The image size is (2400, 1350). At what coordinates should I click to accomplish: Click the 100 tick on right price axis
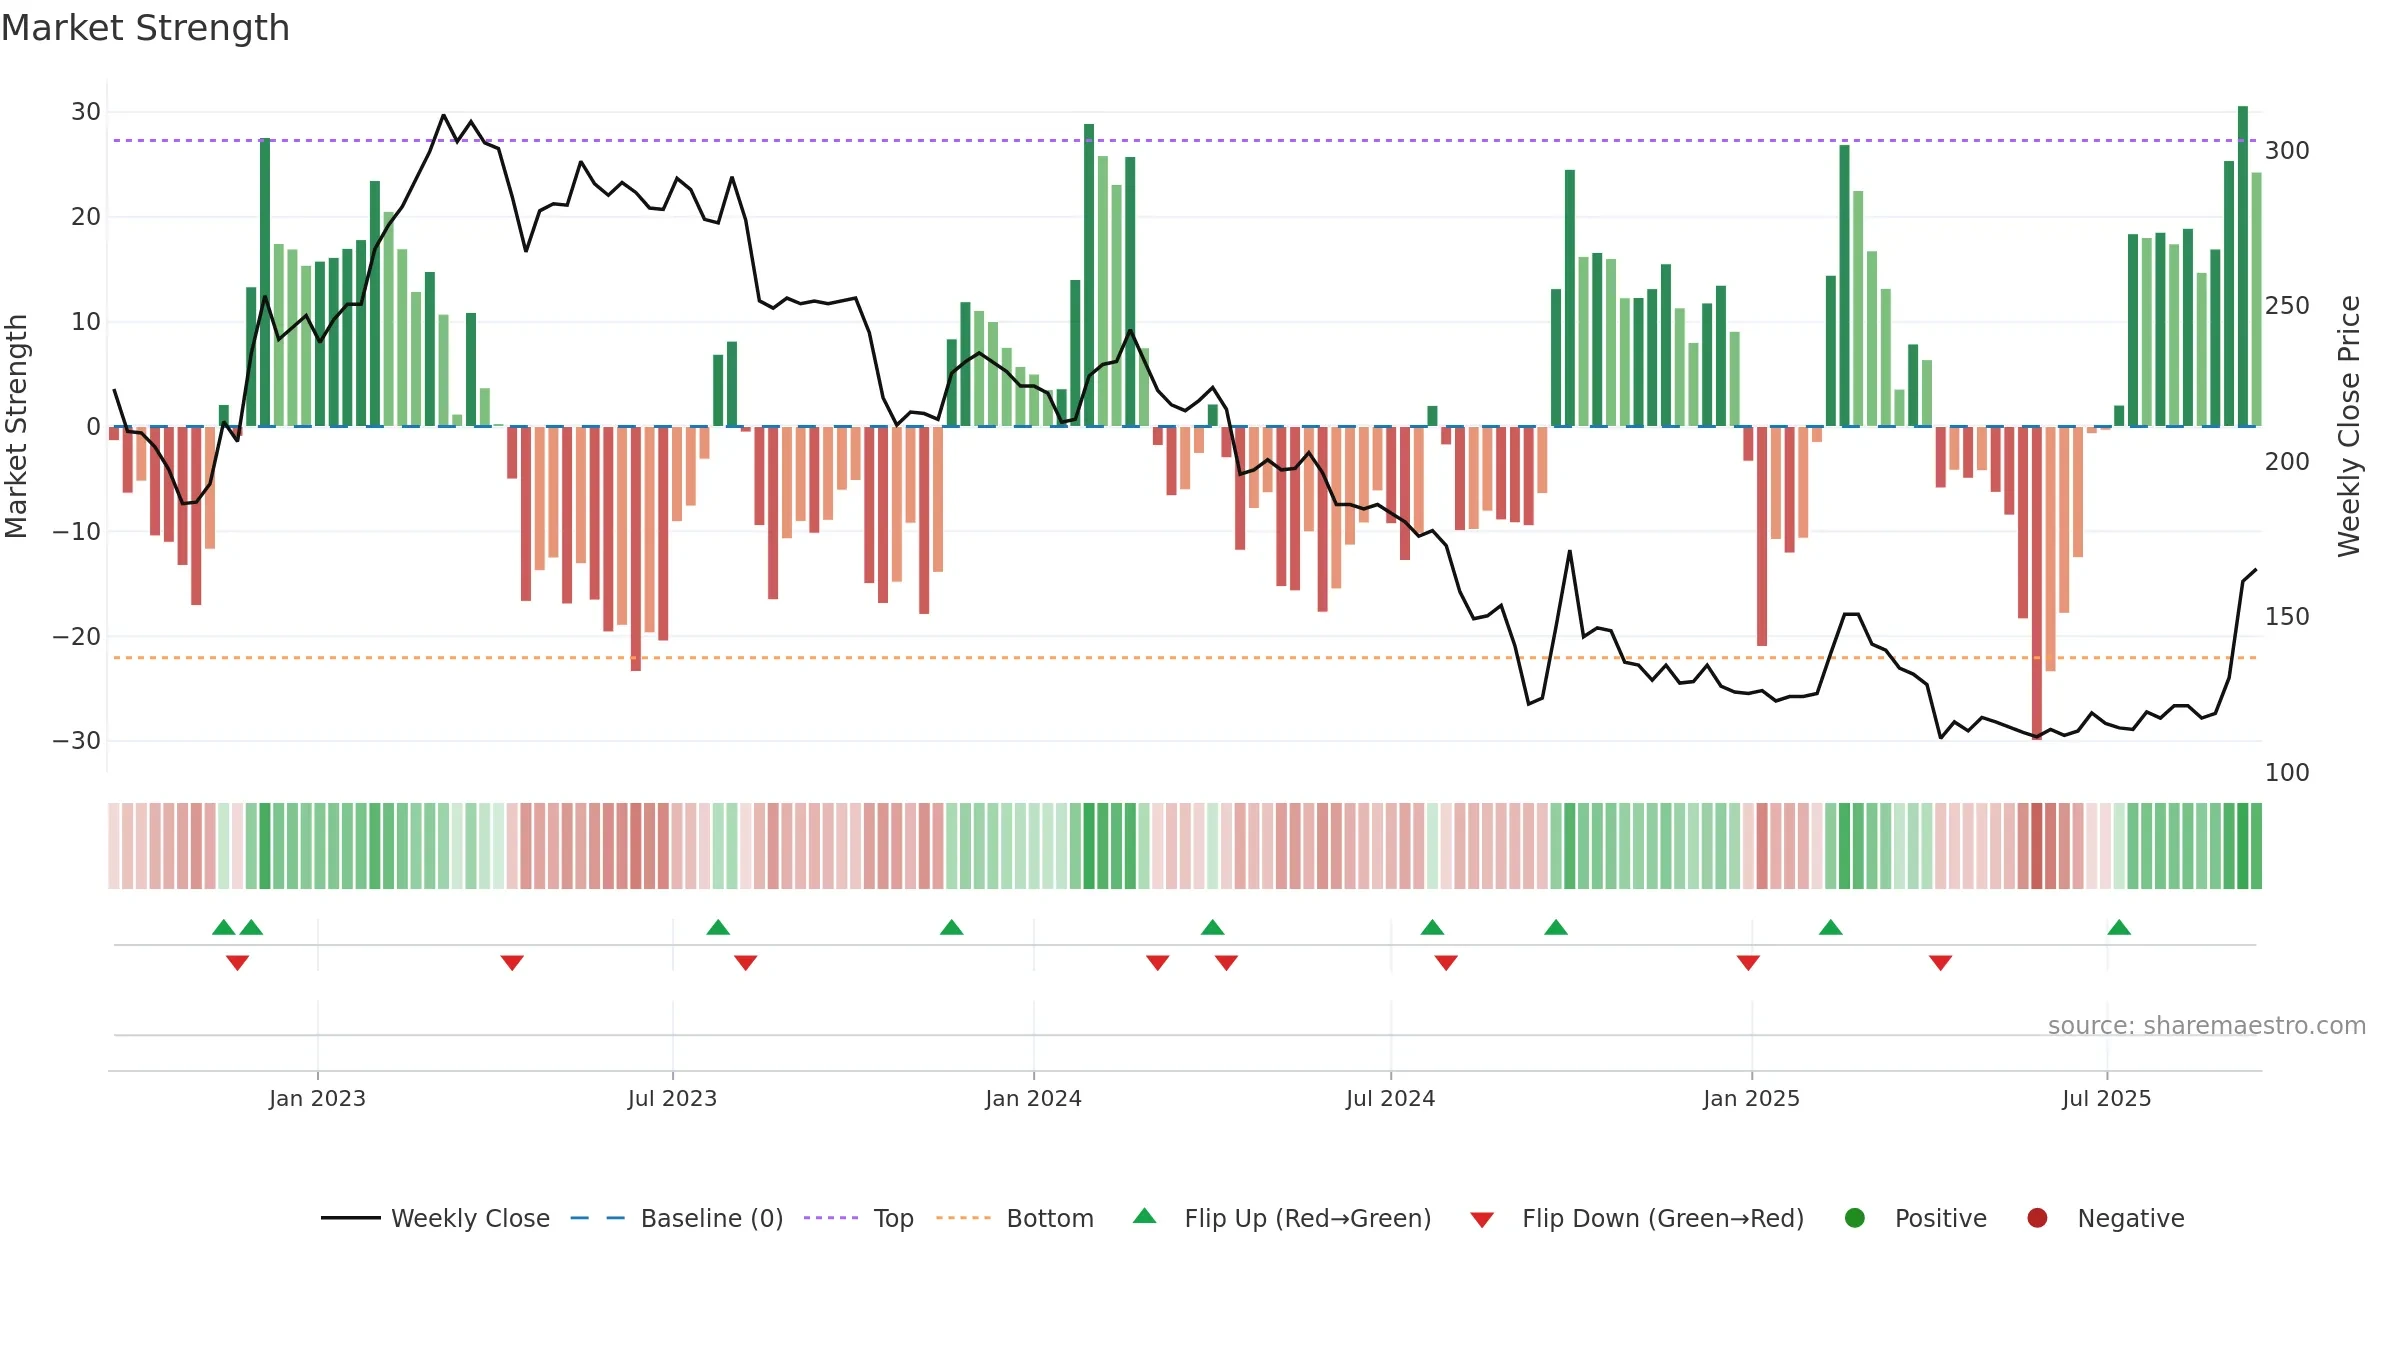tap(2287, 773)
